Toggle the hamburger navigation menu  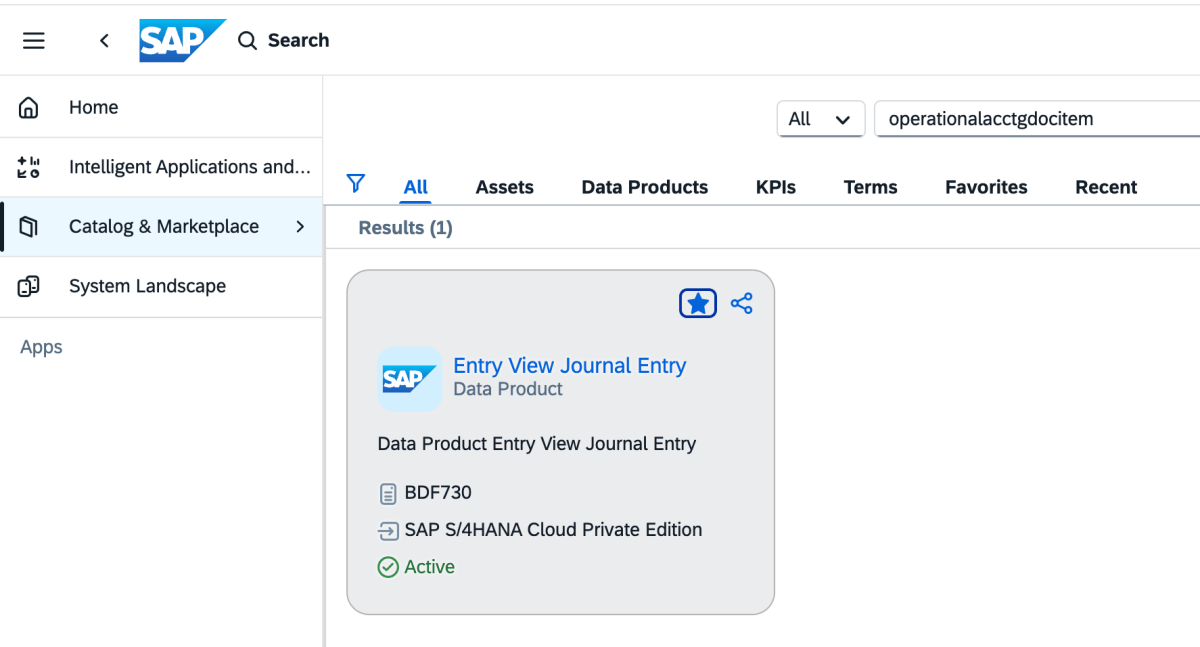(x=34, y=41)
